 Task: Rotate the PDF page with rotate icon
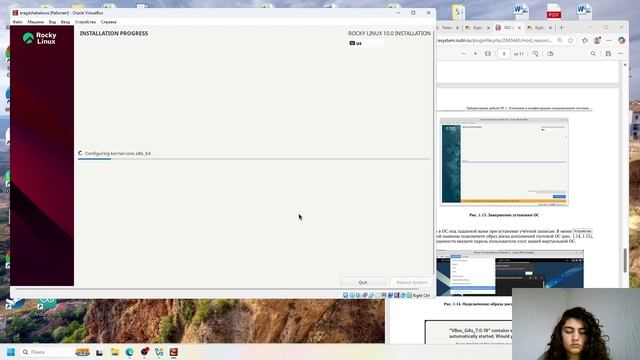click(535, 54)
